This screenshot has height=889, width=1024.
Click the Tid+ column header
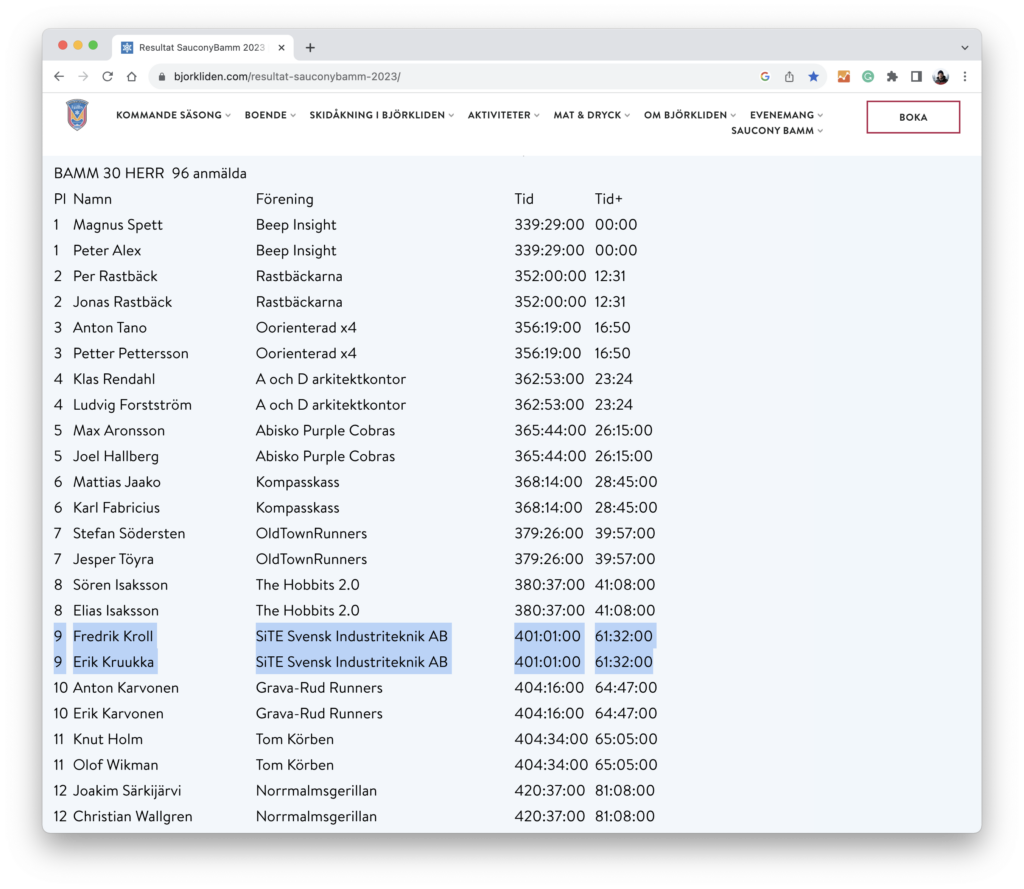(x=609, y=199)
